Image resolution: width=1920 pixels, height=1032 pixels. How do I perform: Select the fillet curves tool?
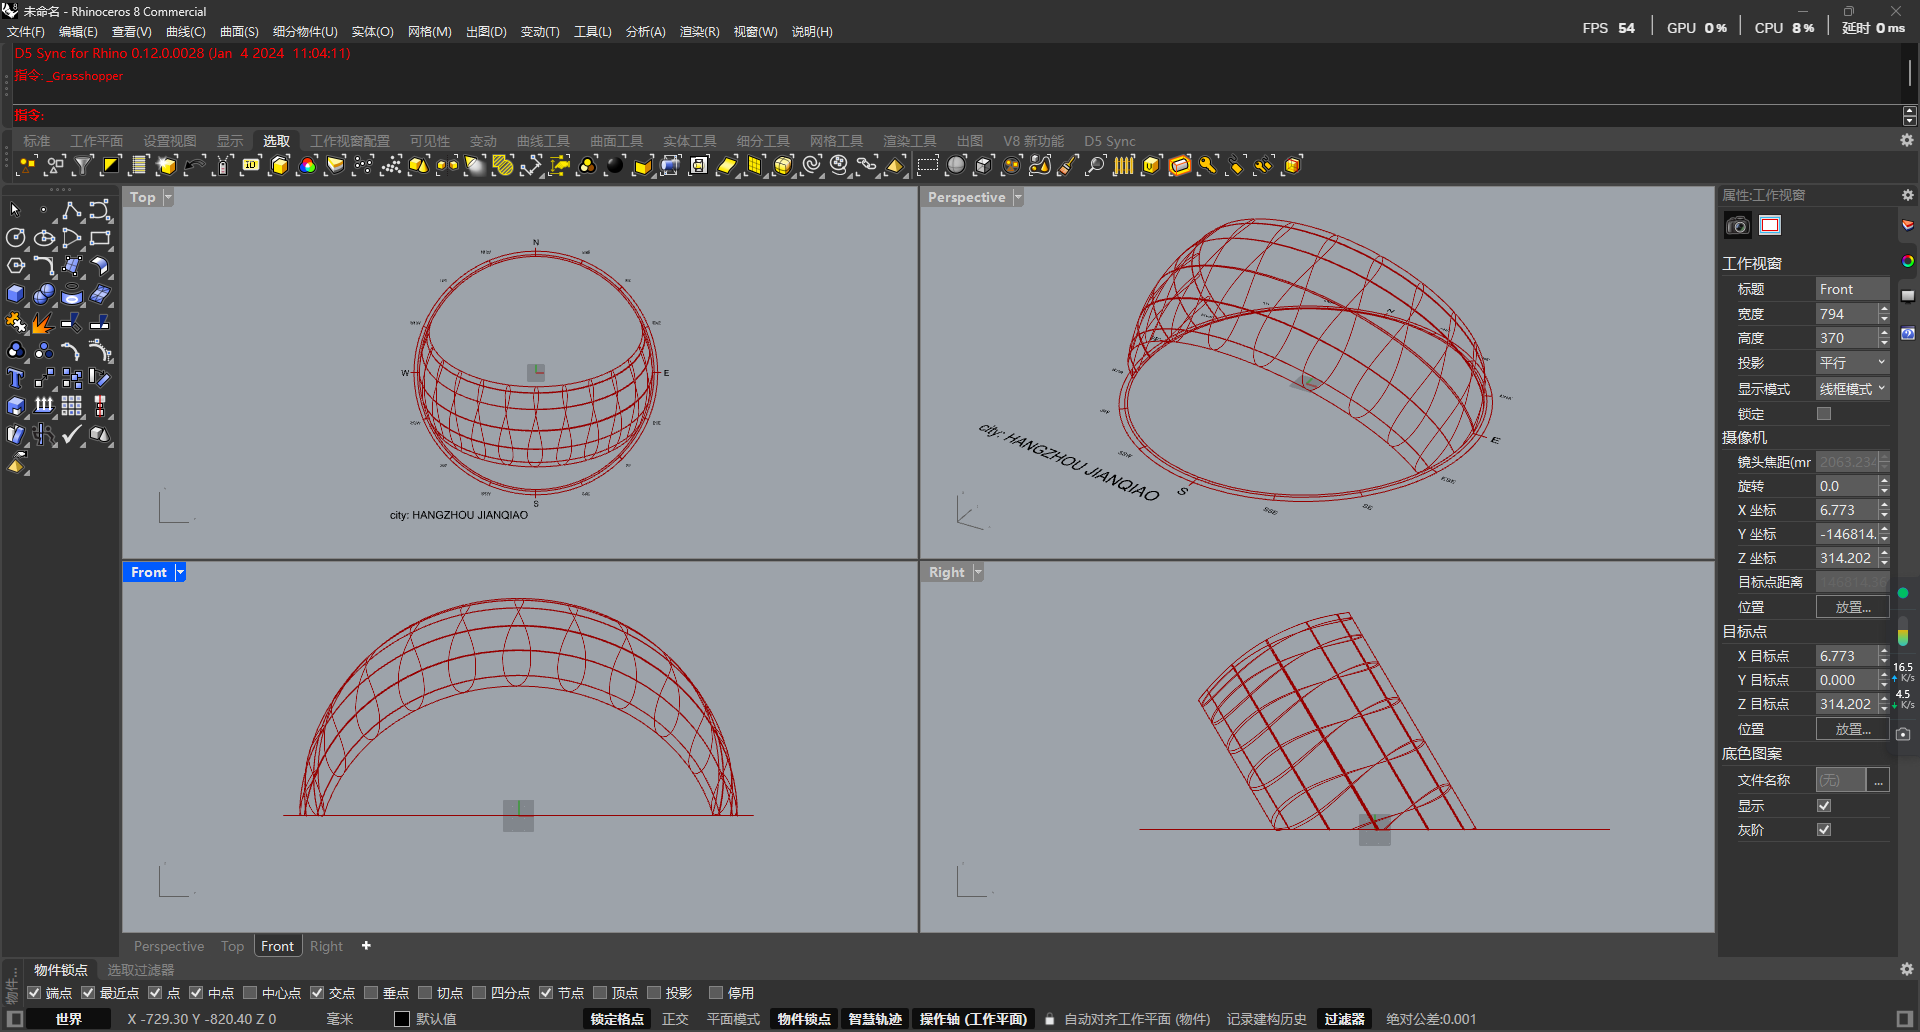click(x=43, y=266)
